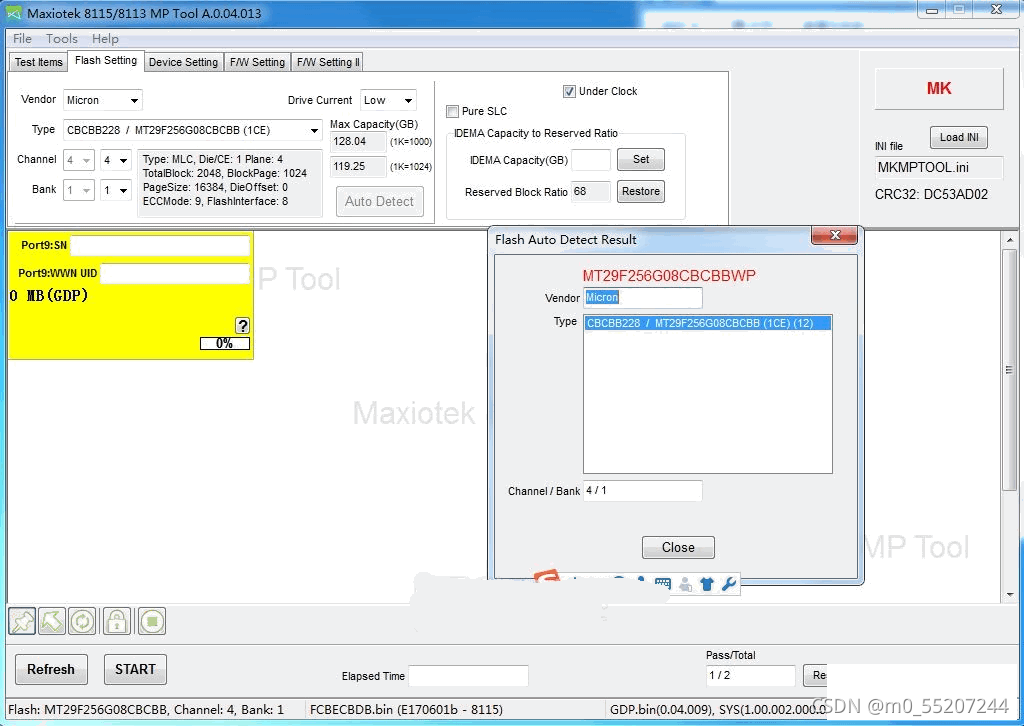This screenshot has width=1024, height=726.
Task: Click the Max Capacity field showing 119.25
Action: click(x=358, y=166)
